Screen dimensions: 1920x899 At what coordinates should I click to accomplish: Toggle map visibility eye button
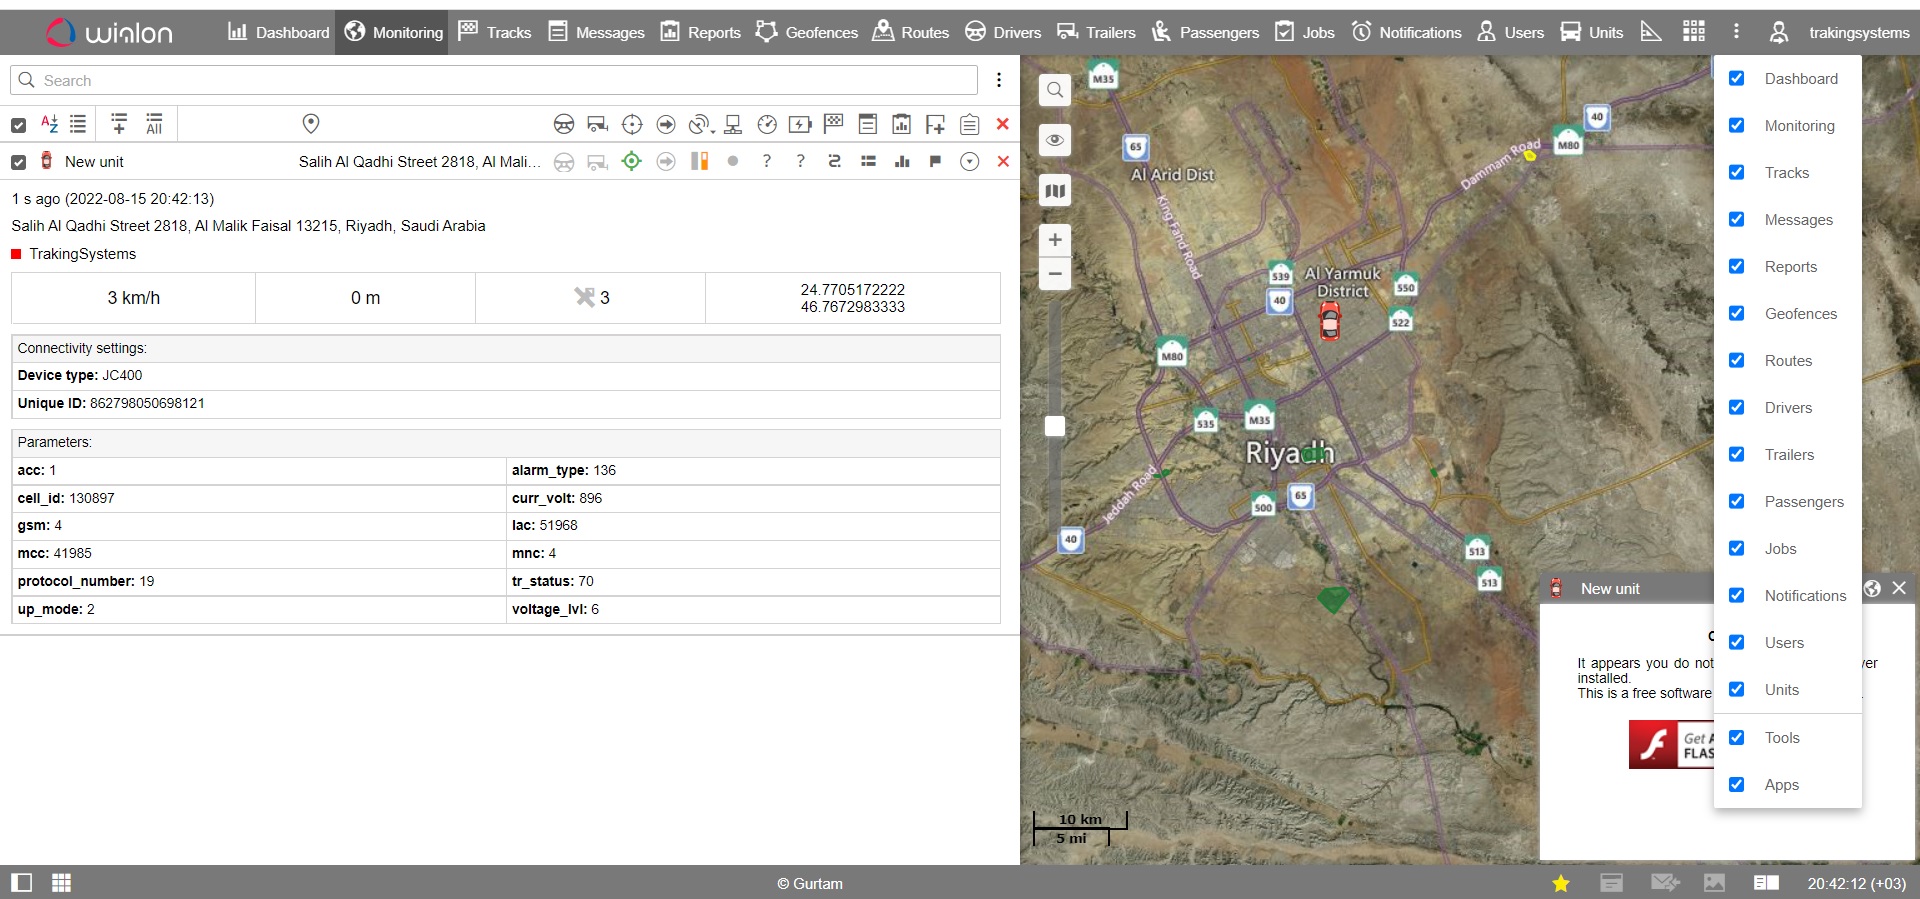point(1055,140)
